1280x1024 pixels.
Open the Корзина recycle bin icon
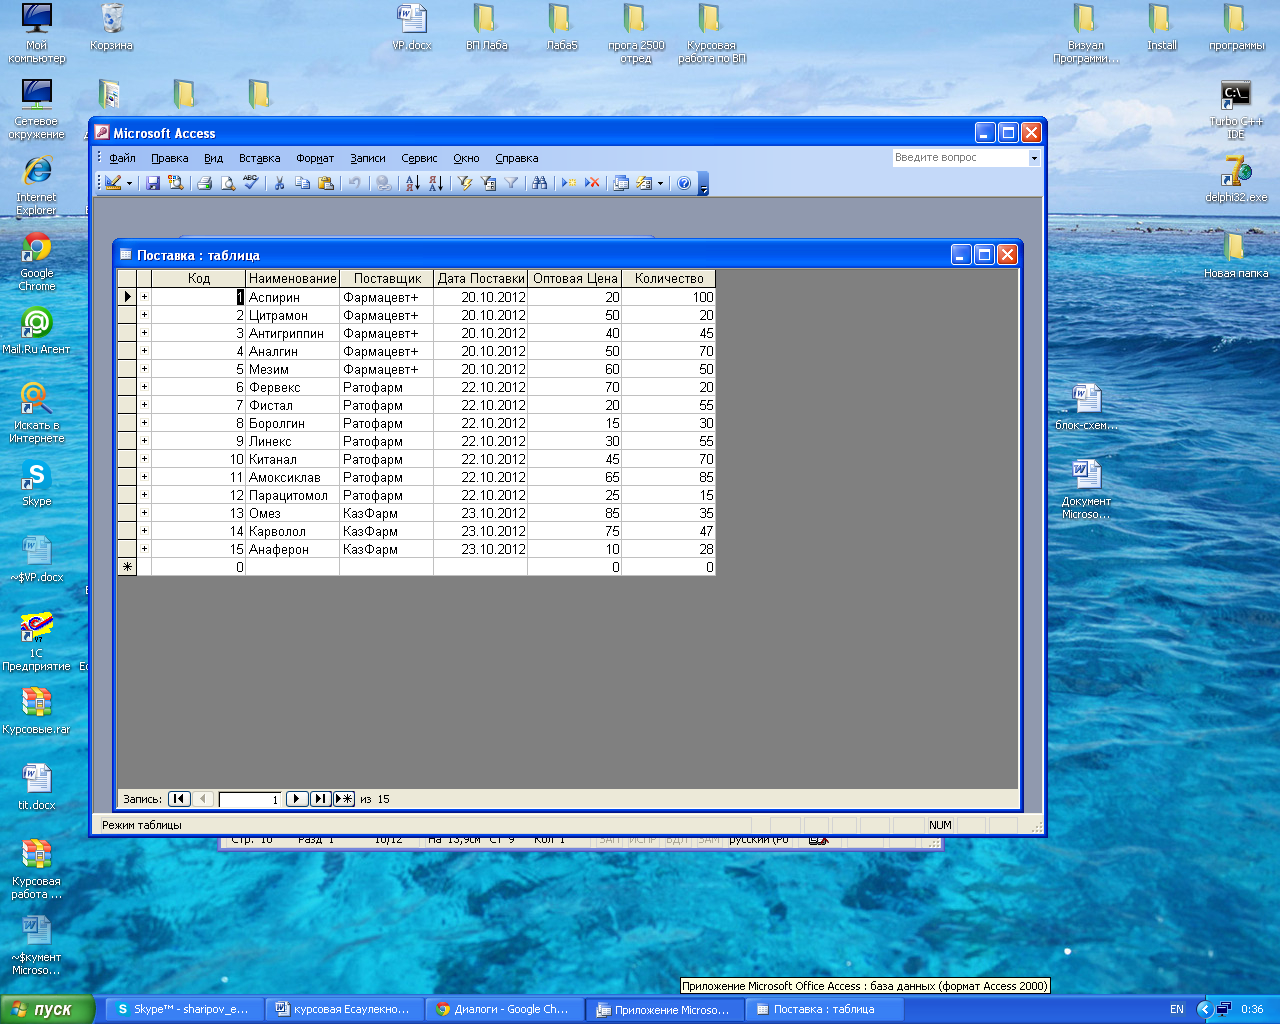click(112, 27)
